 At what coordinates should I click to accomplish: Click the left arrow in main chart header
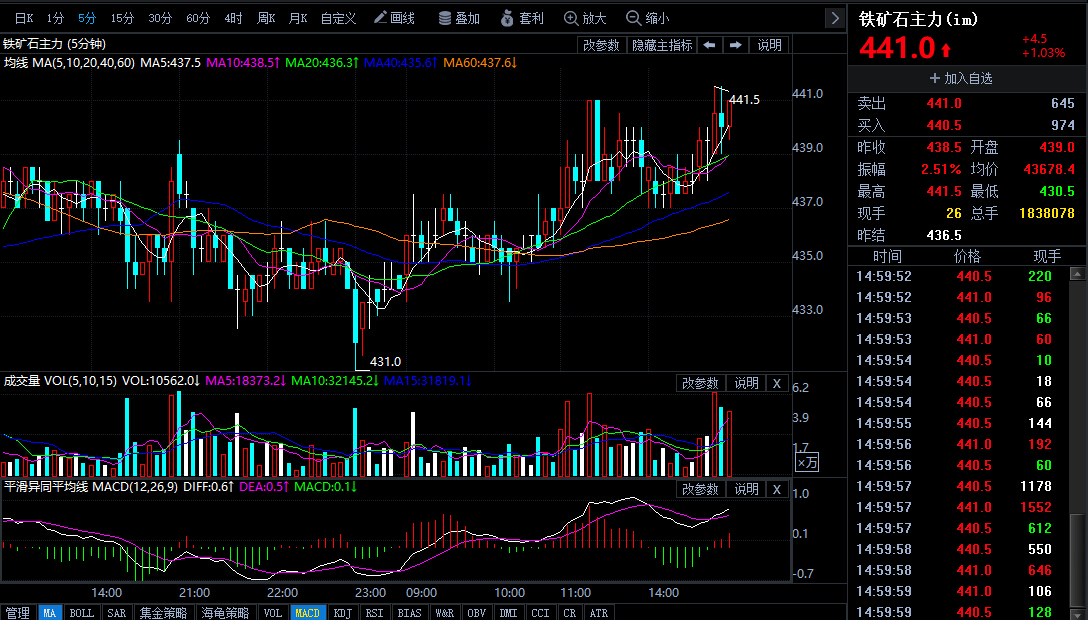(709, 45)
